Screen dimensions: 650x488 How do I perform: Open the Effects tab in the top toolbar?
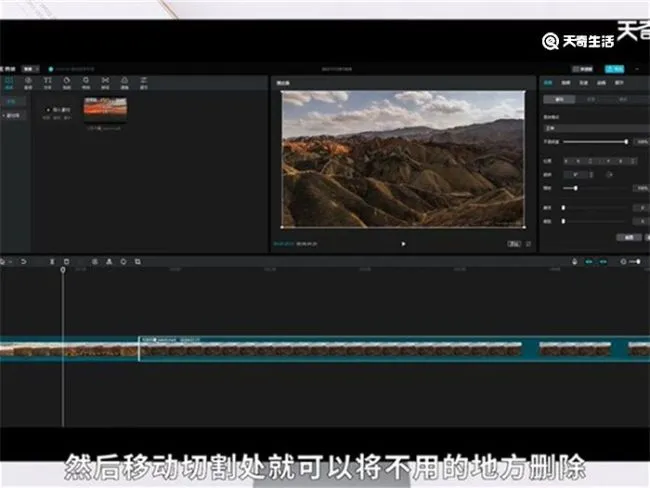pyautogui.click(x=86, y=83)
